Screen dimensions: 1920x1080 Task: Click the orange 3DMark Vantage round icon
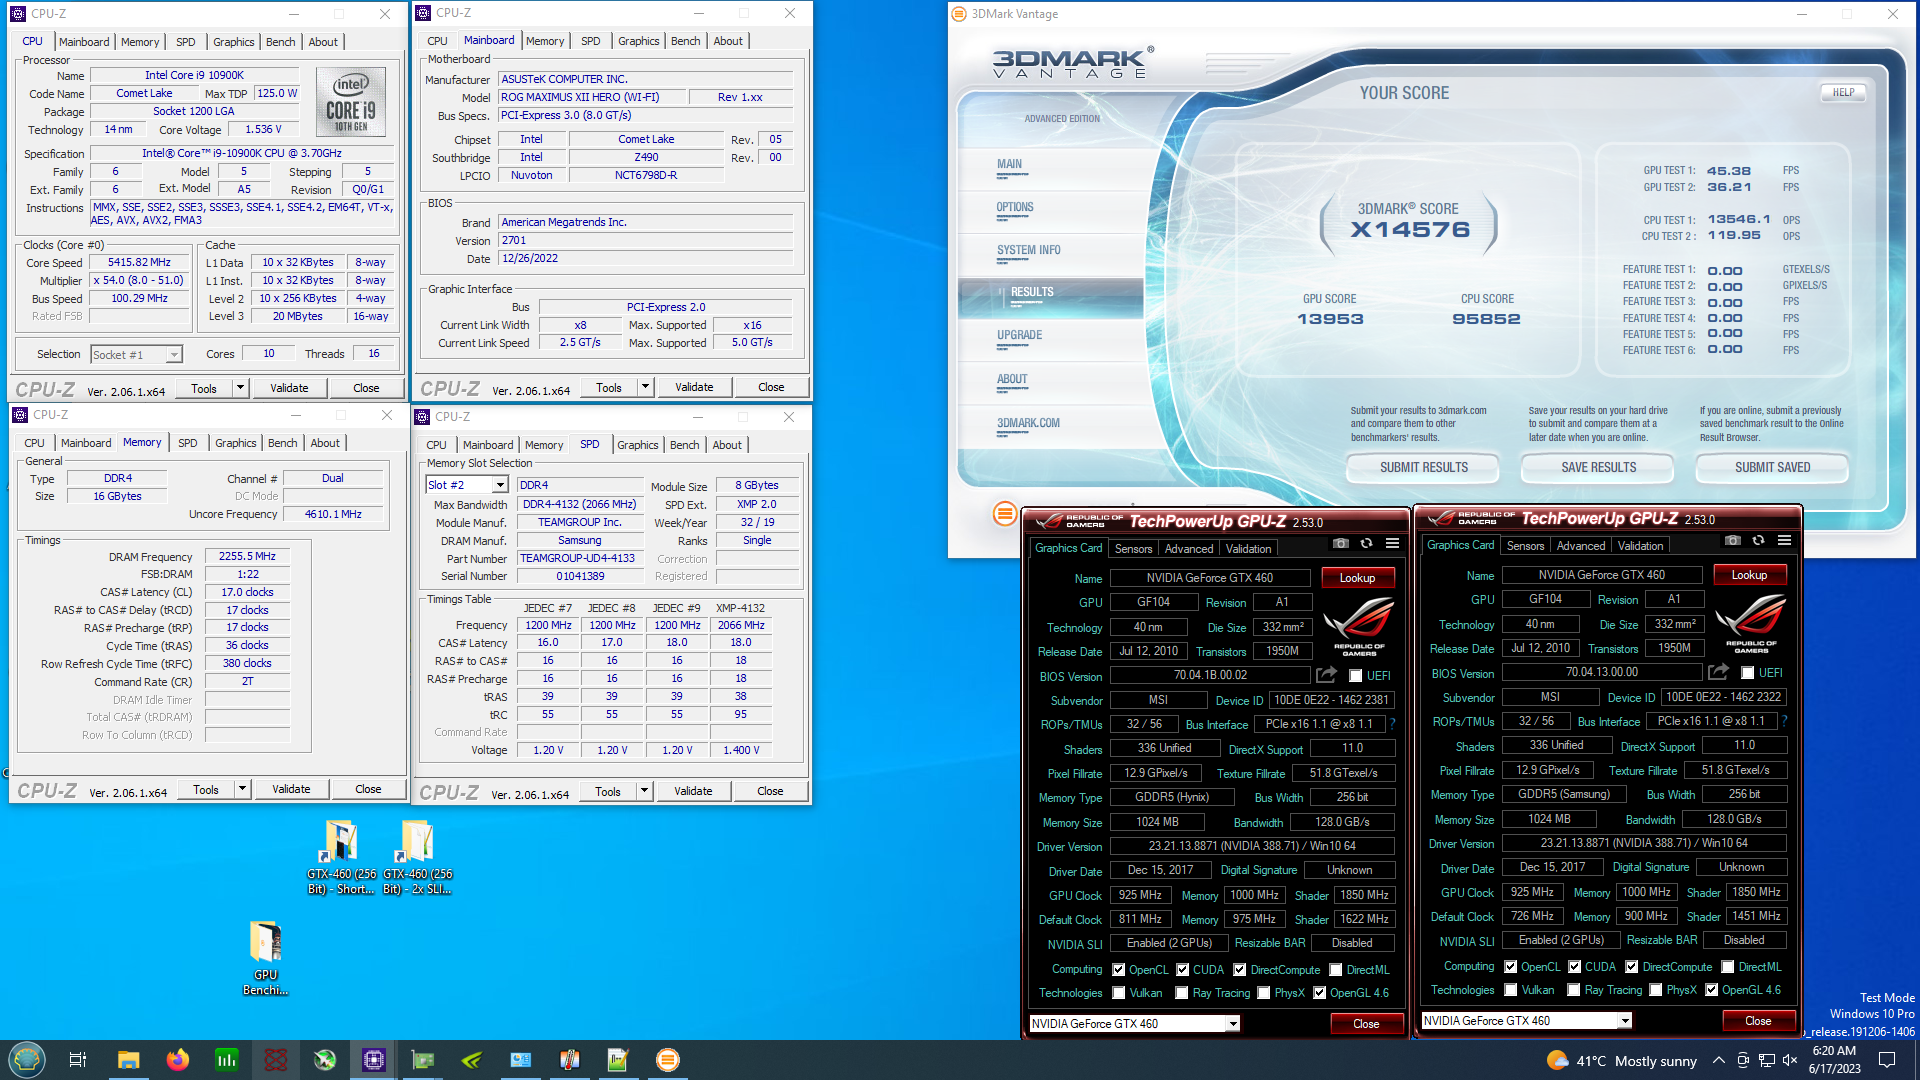tap(1005, 514)
